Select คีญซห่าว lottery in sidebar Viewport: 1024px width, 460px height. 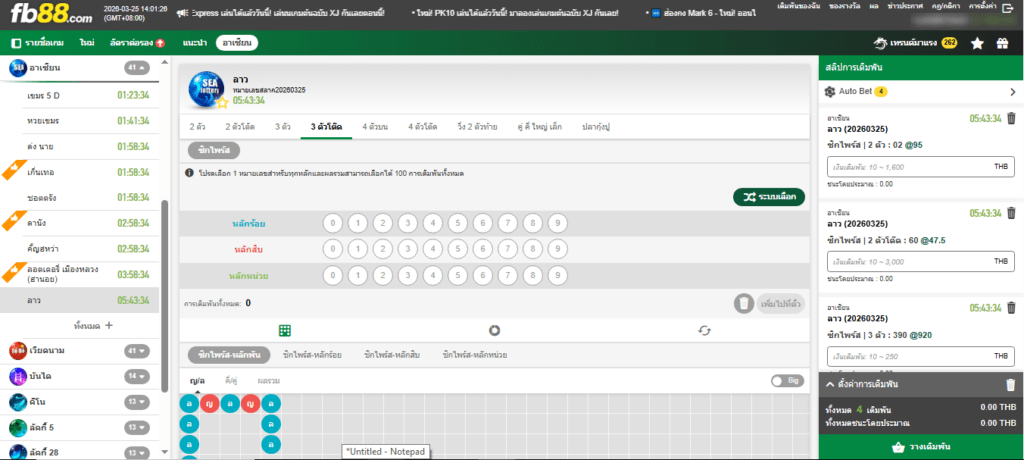tap(80, 249)
